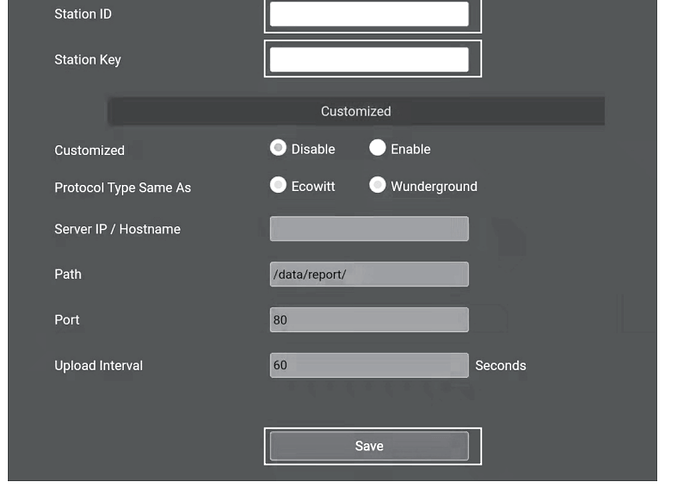Select the Disable radio button for Customized
This screenshot has width=690, height=495.
pyautogui.click(x=278, y=148)
